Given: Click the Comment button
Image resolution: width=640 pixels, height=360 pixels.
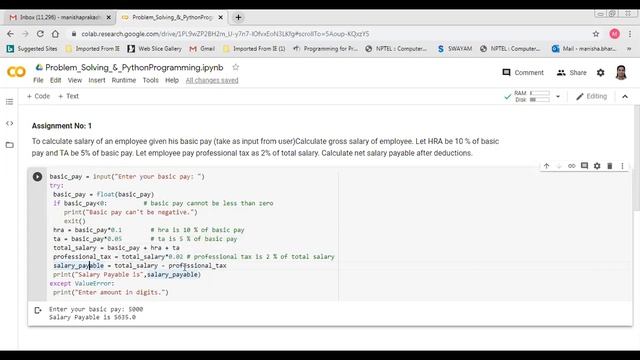Looking at the screenshot, I should [523, 73].
